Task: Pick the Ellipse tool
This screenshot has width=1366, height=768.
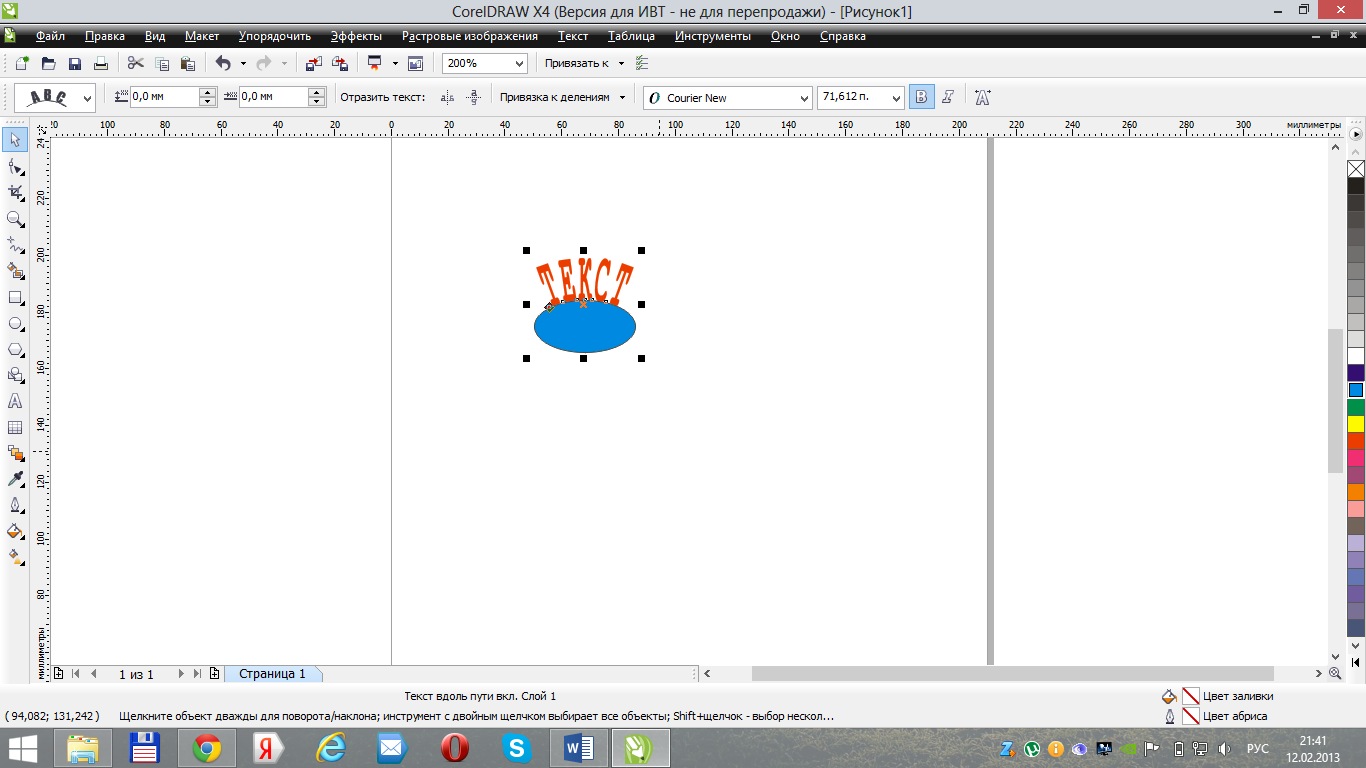Action: click(x=15, y=324)
